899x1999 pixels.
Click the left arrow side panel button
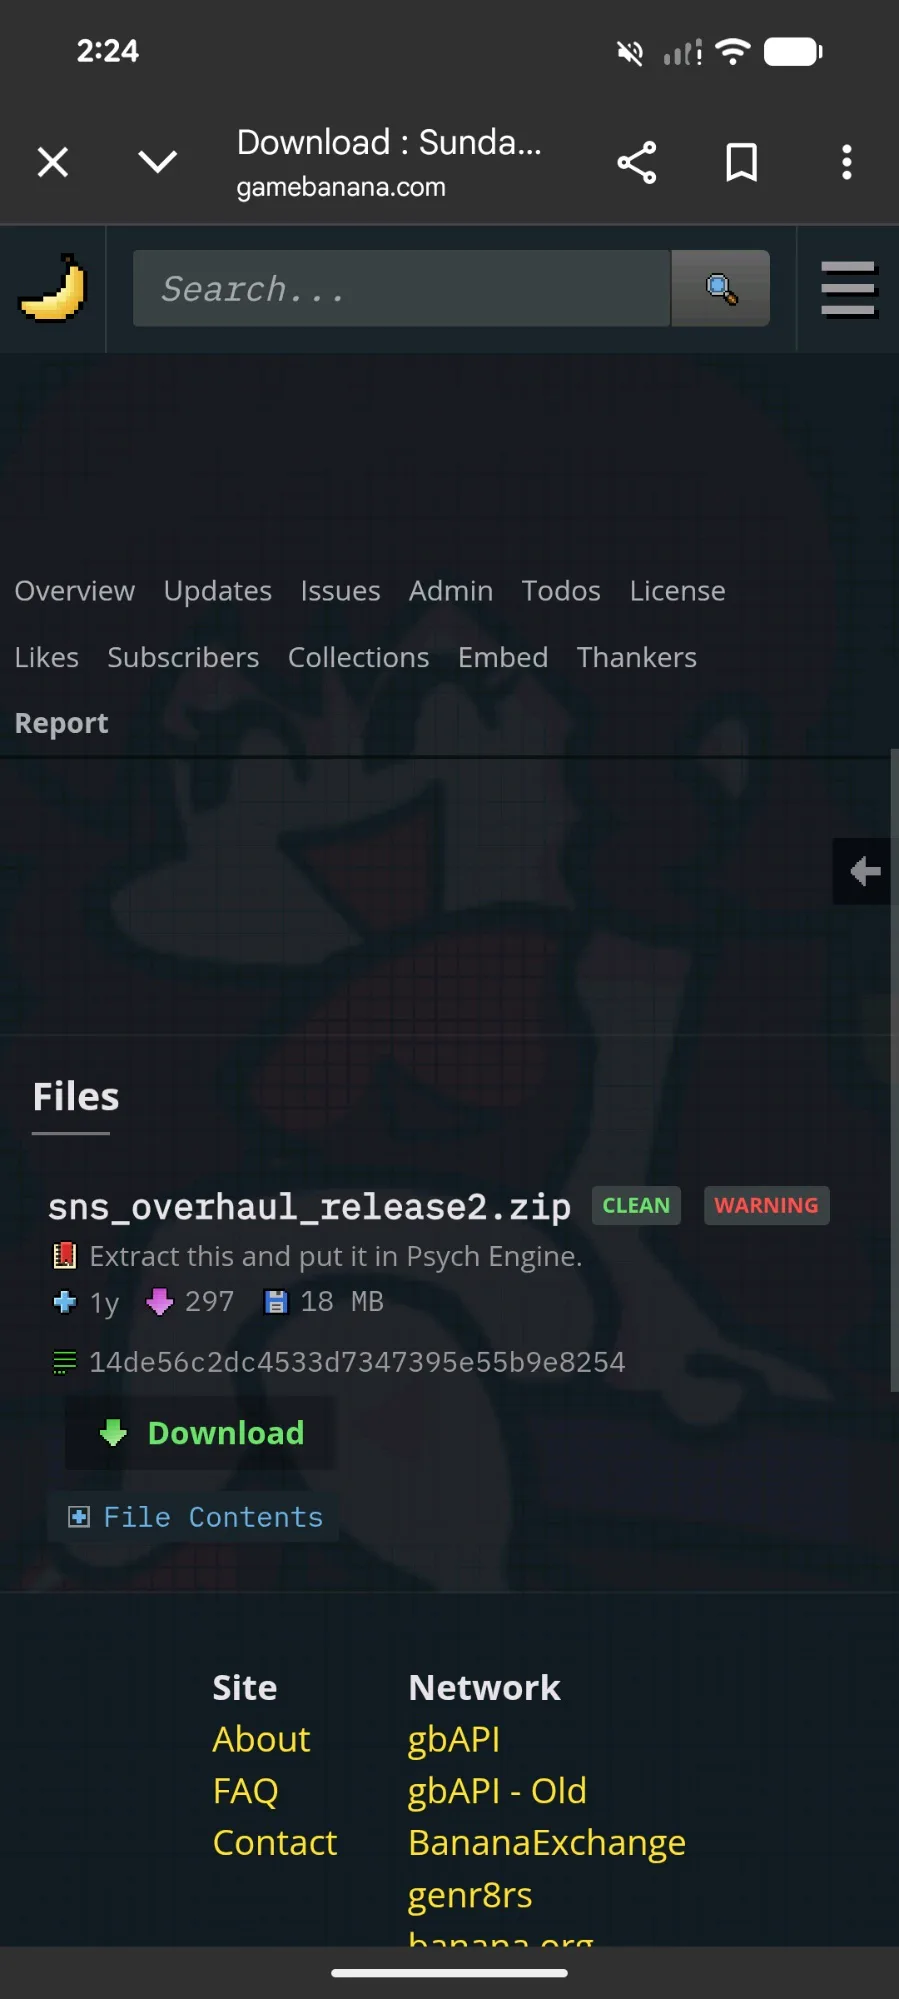862,871
